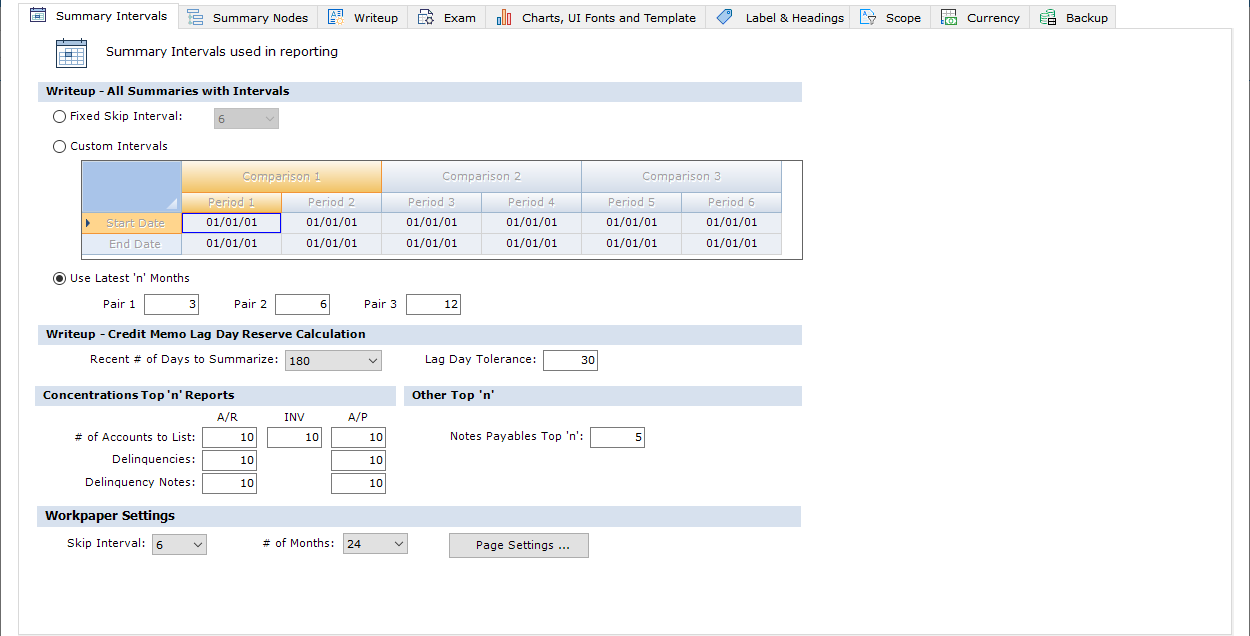Click the Label & Headings tag icon
This screenshot has height=636, width=1250.
click(x=725, y=18)
